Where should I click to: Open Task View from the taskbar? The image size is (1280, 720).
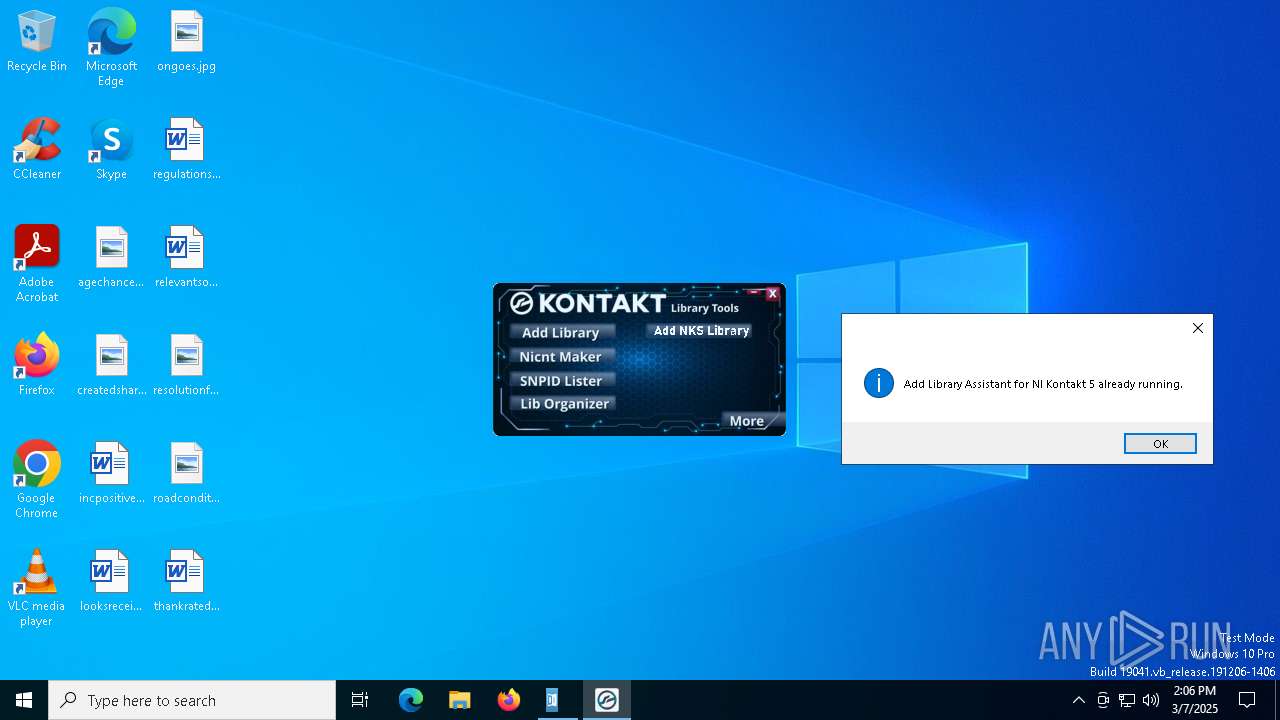tap(360, 700)
